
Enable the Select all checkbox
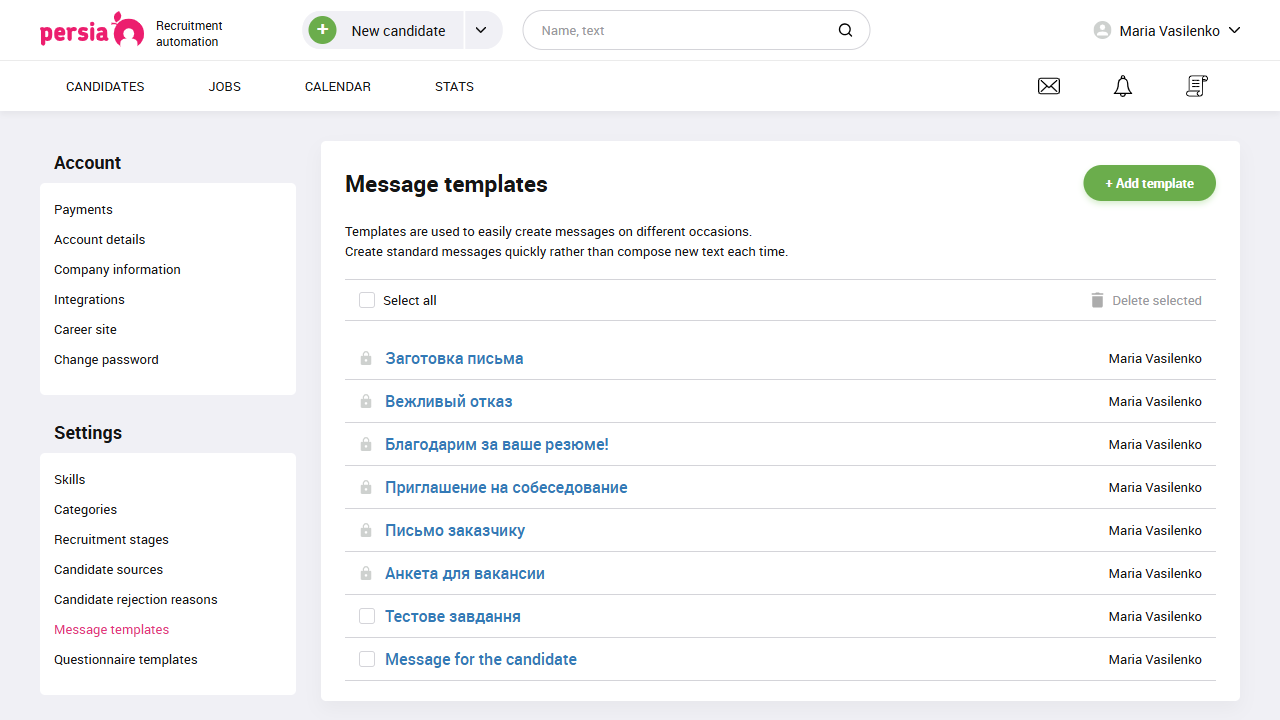point(366,300)
